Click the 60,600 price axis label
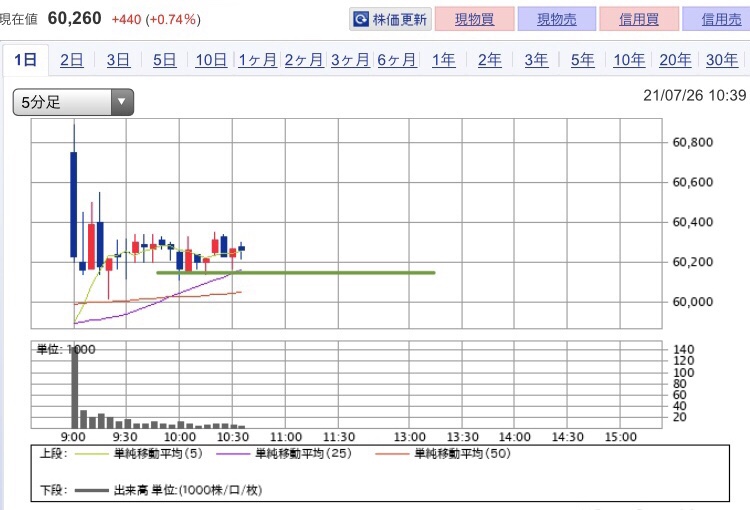This screenshot has width=750, height=510. click(x=693, y=182)
